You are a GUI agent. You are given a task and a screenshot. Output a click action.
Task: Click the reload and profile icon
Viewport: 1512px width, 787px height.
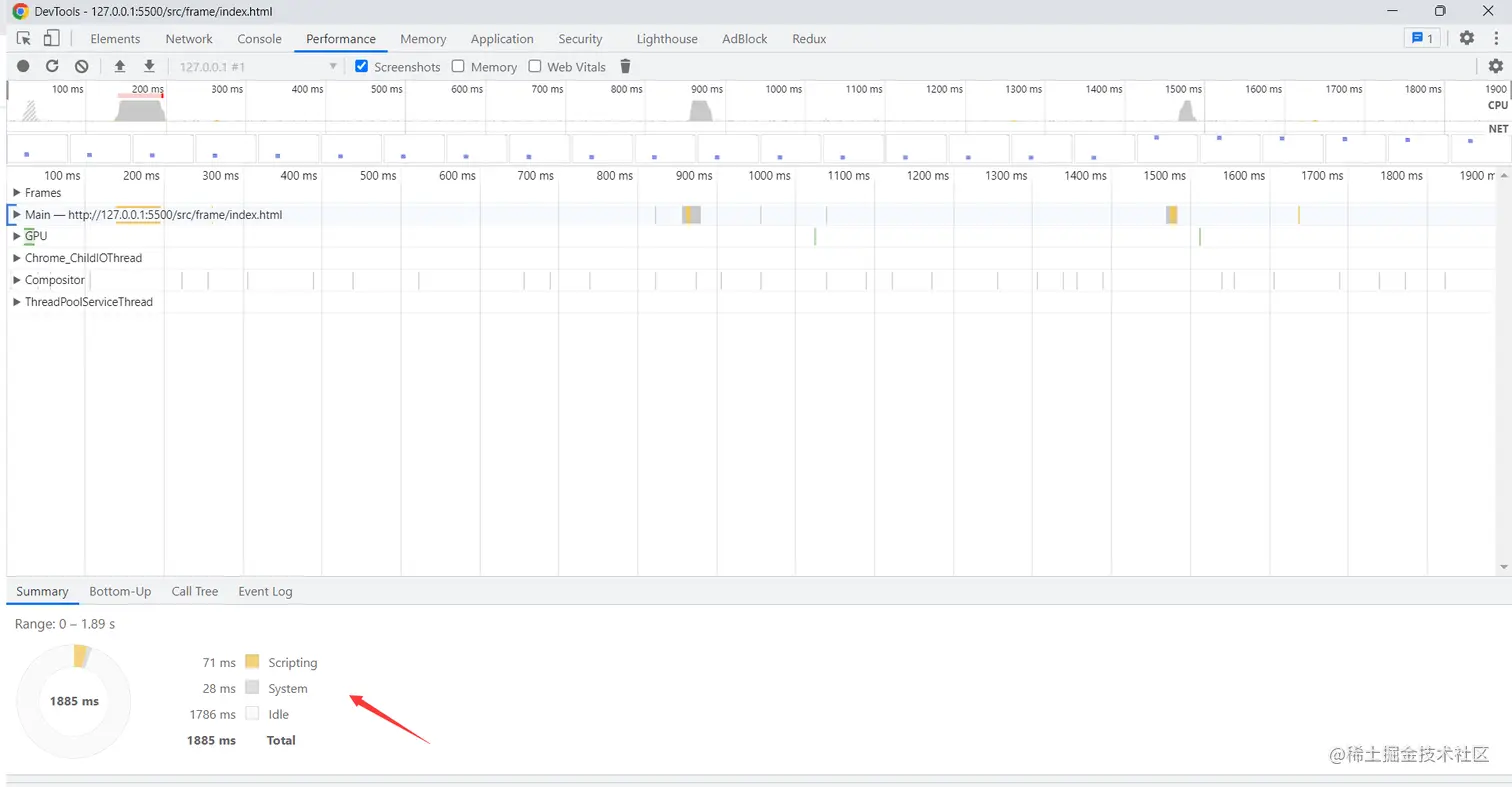(x=52, y=66)
